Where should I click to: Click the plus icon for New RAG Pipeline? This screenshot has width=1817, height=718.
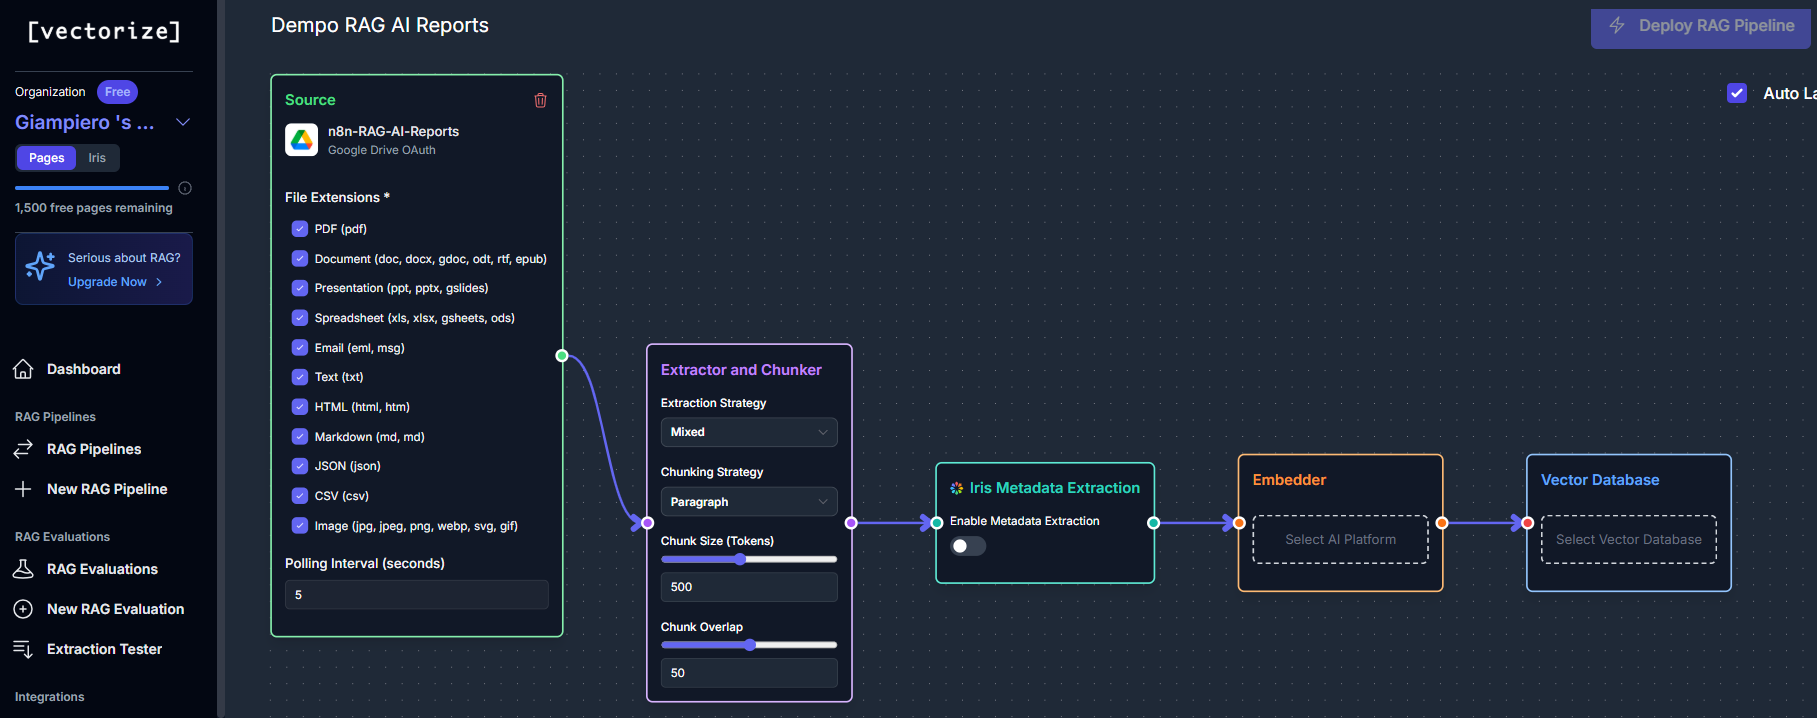point(23,489)
